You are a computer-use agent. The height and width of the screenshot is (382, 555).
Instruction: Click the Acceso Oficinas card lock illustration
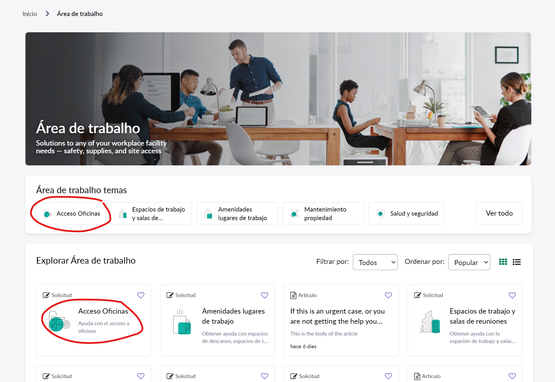coord(58,321)
